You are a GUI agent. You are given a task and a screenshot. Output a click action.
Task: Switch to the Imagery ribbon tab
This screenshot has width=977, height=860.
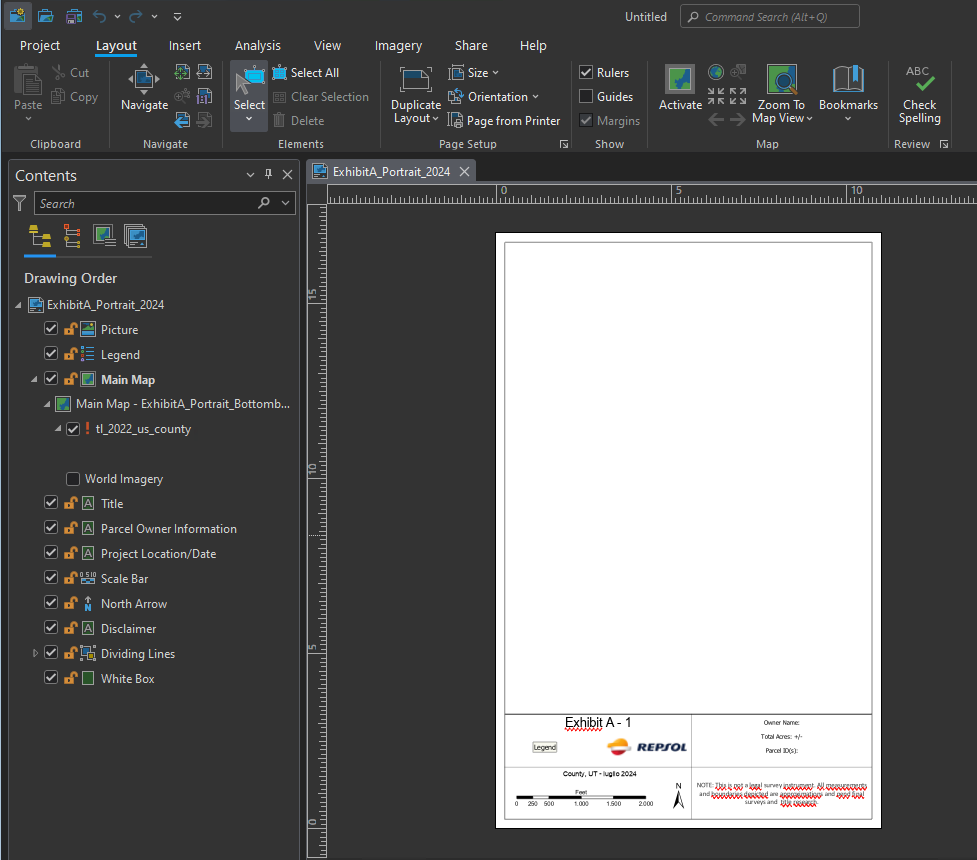pos(398,46)
